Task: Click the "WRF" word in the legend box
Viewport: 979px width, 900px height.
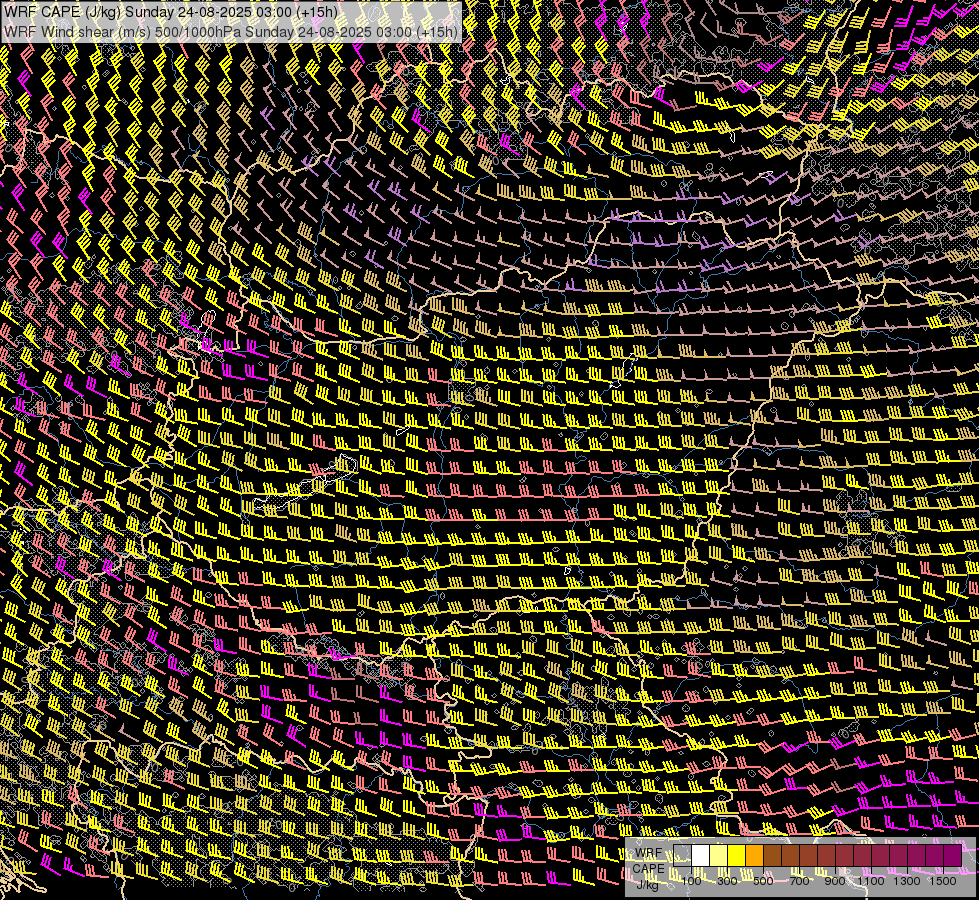Action: (x=649, y=853)
